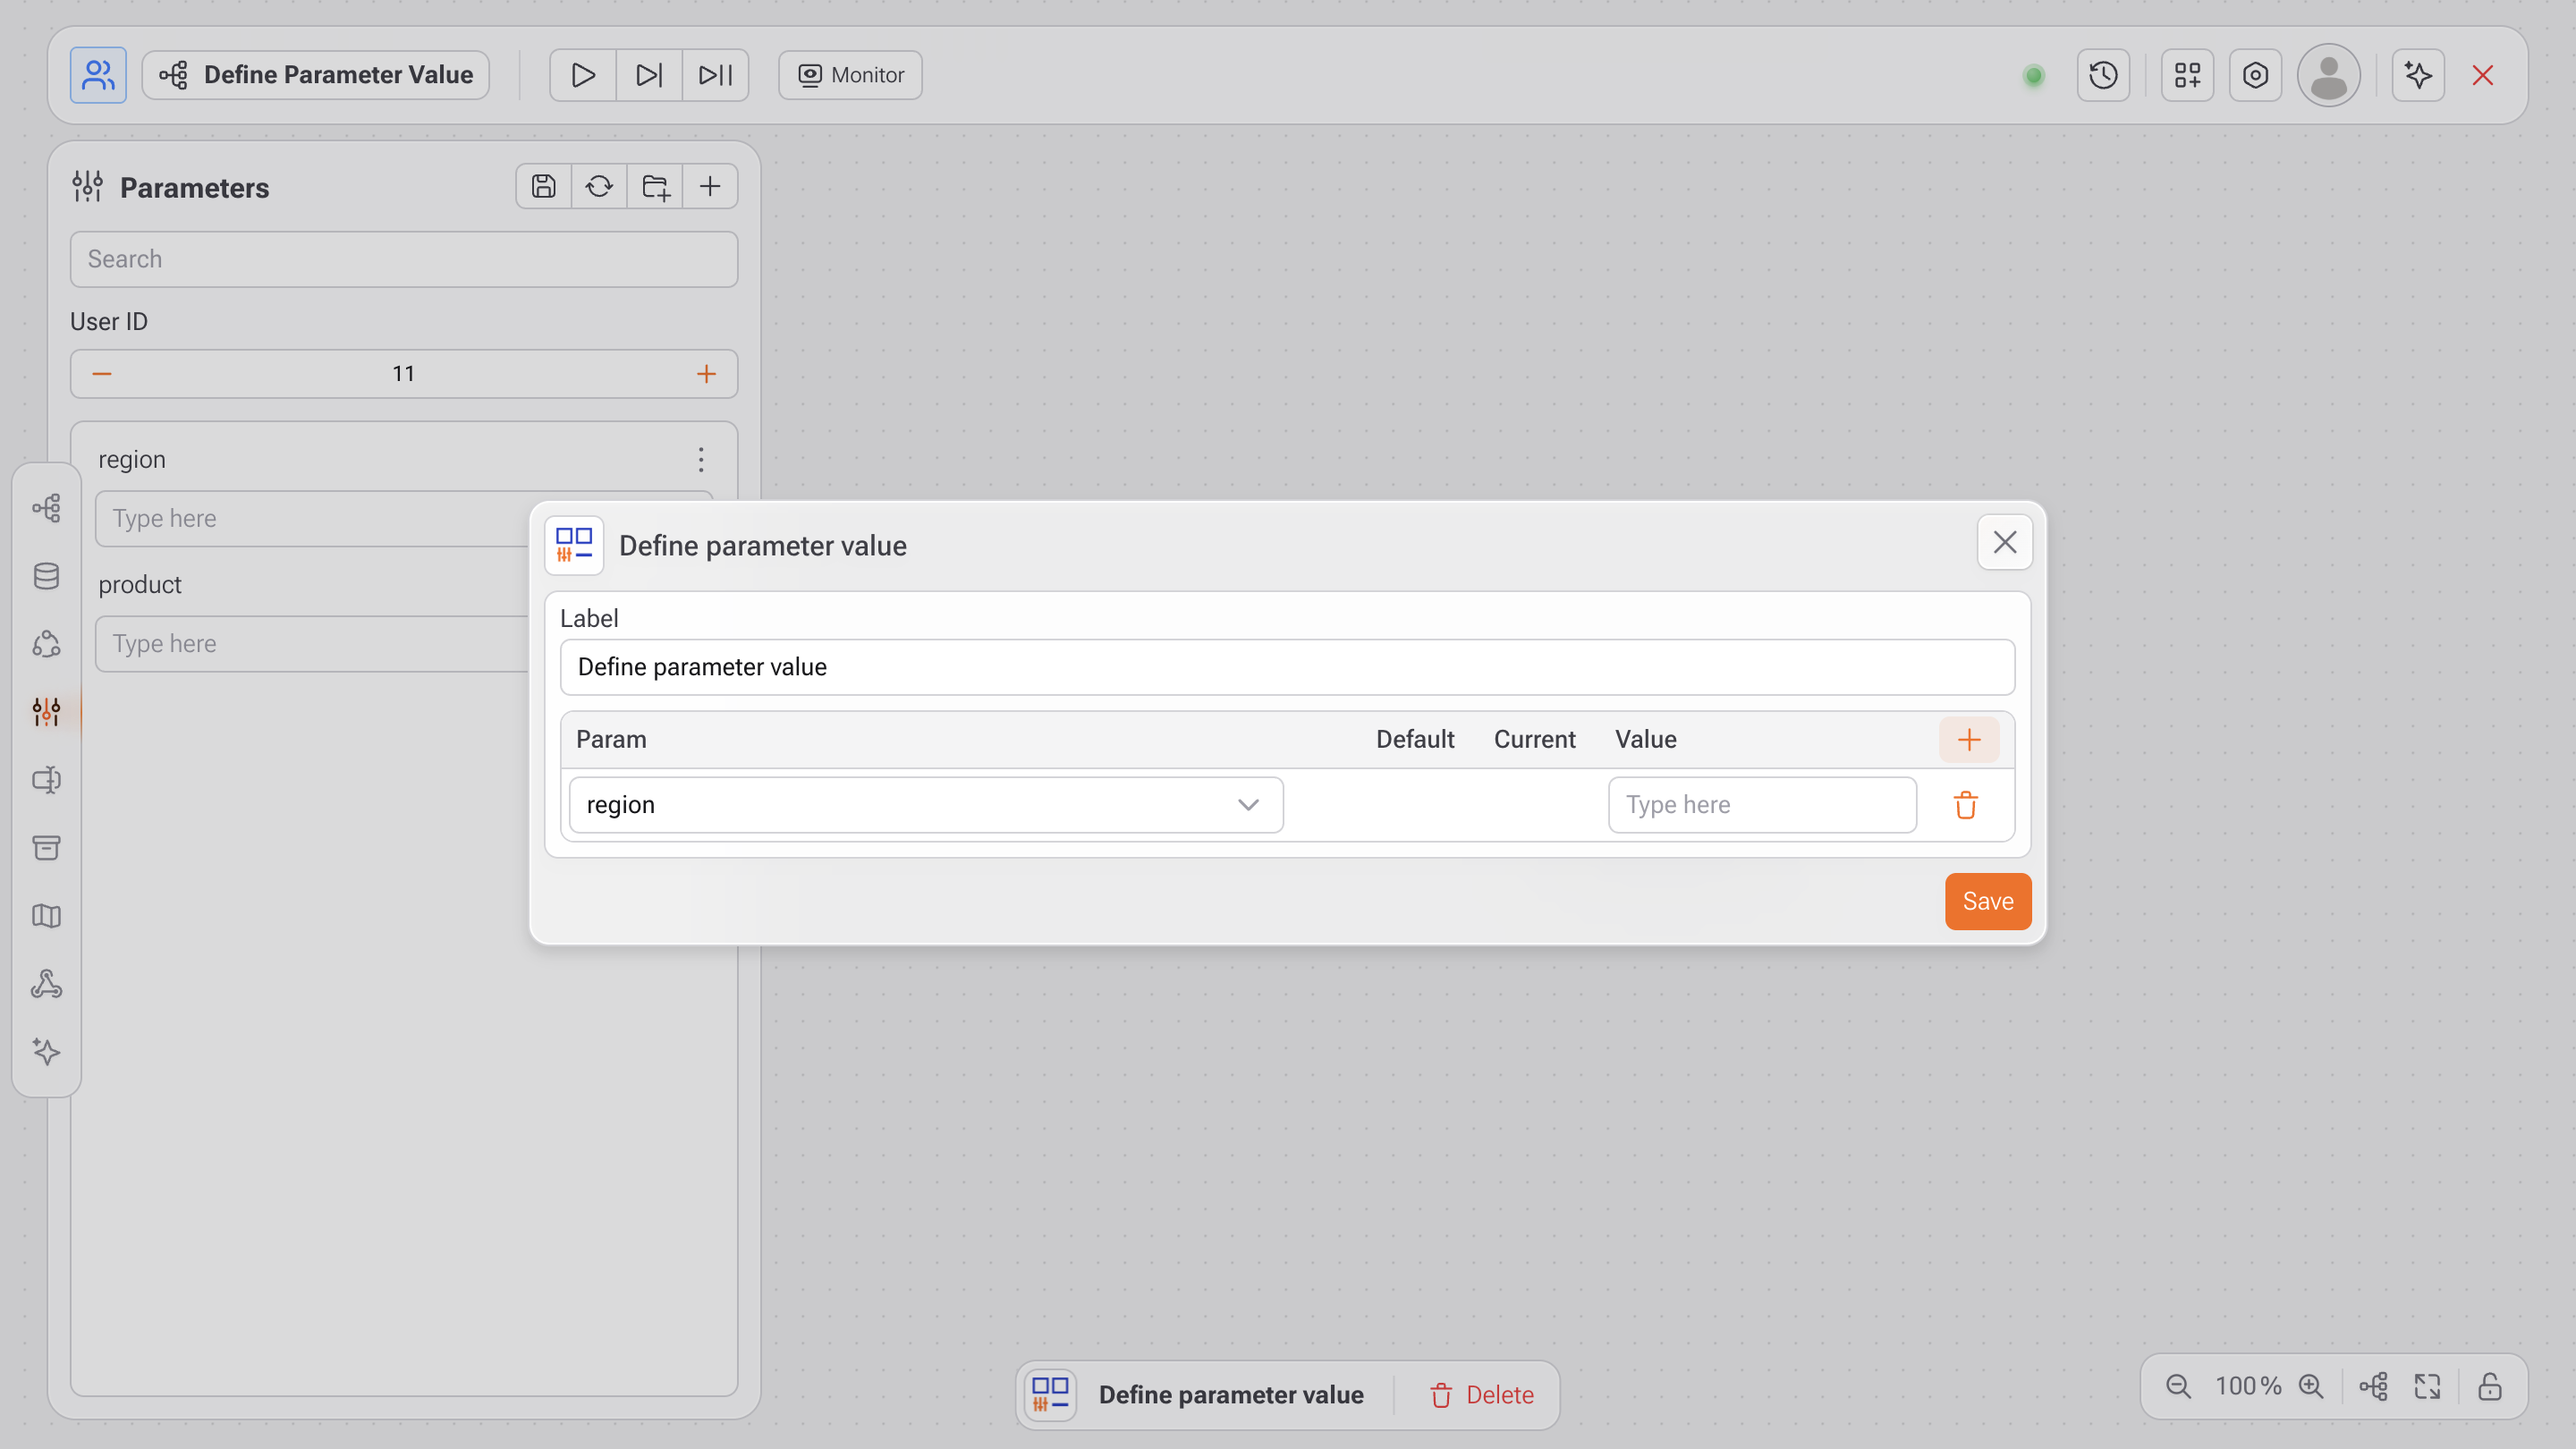
Task: Click the run workflow play icon
Action: click(583, 75)
